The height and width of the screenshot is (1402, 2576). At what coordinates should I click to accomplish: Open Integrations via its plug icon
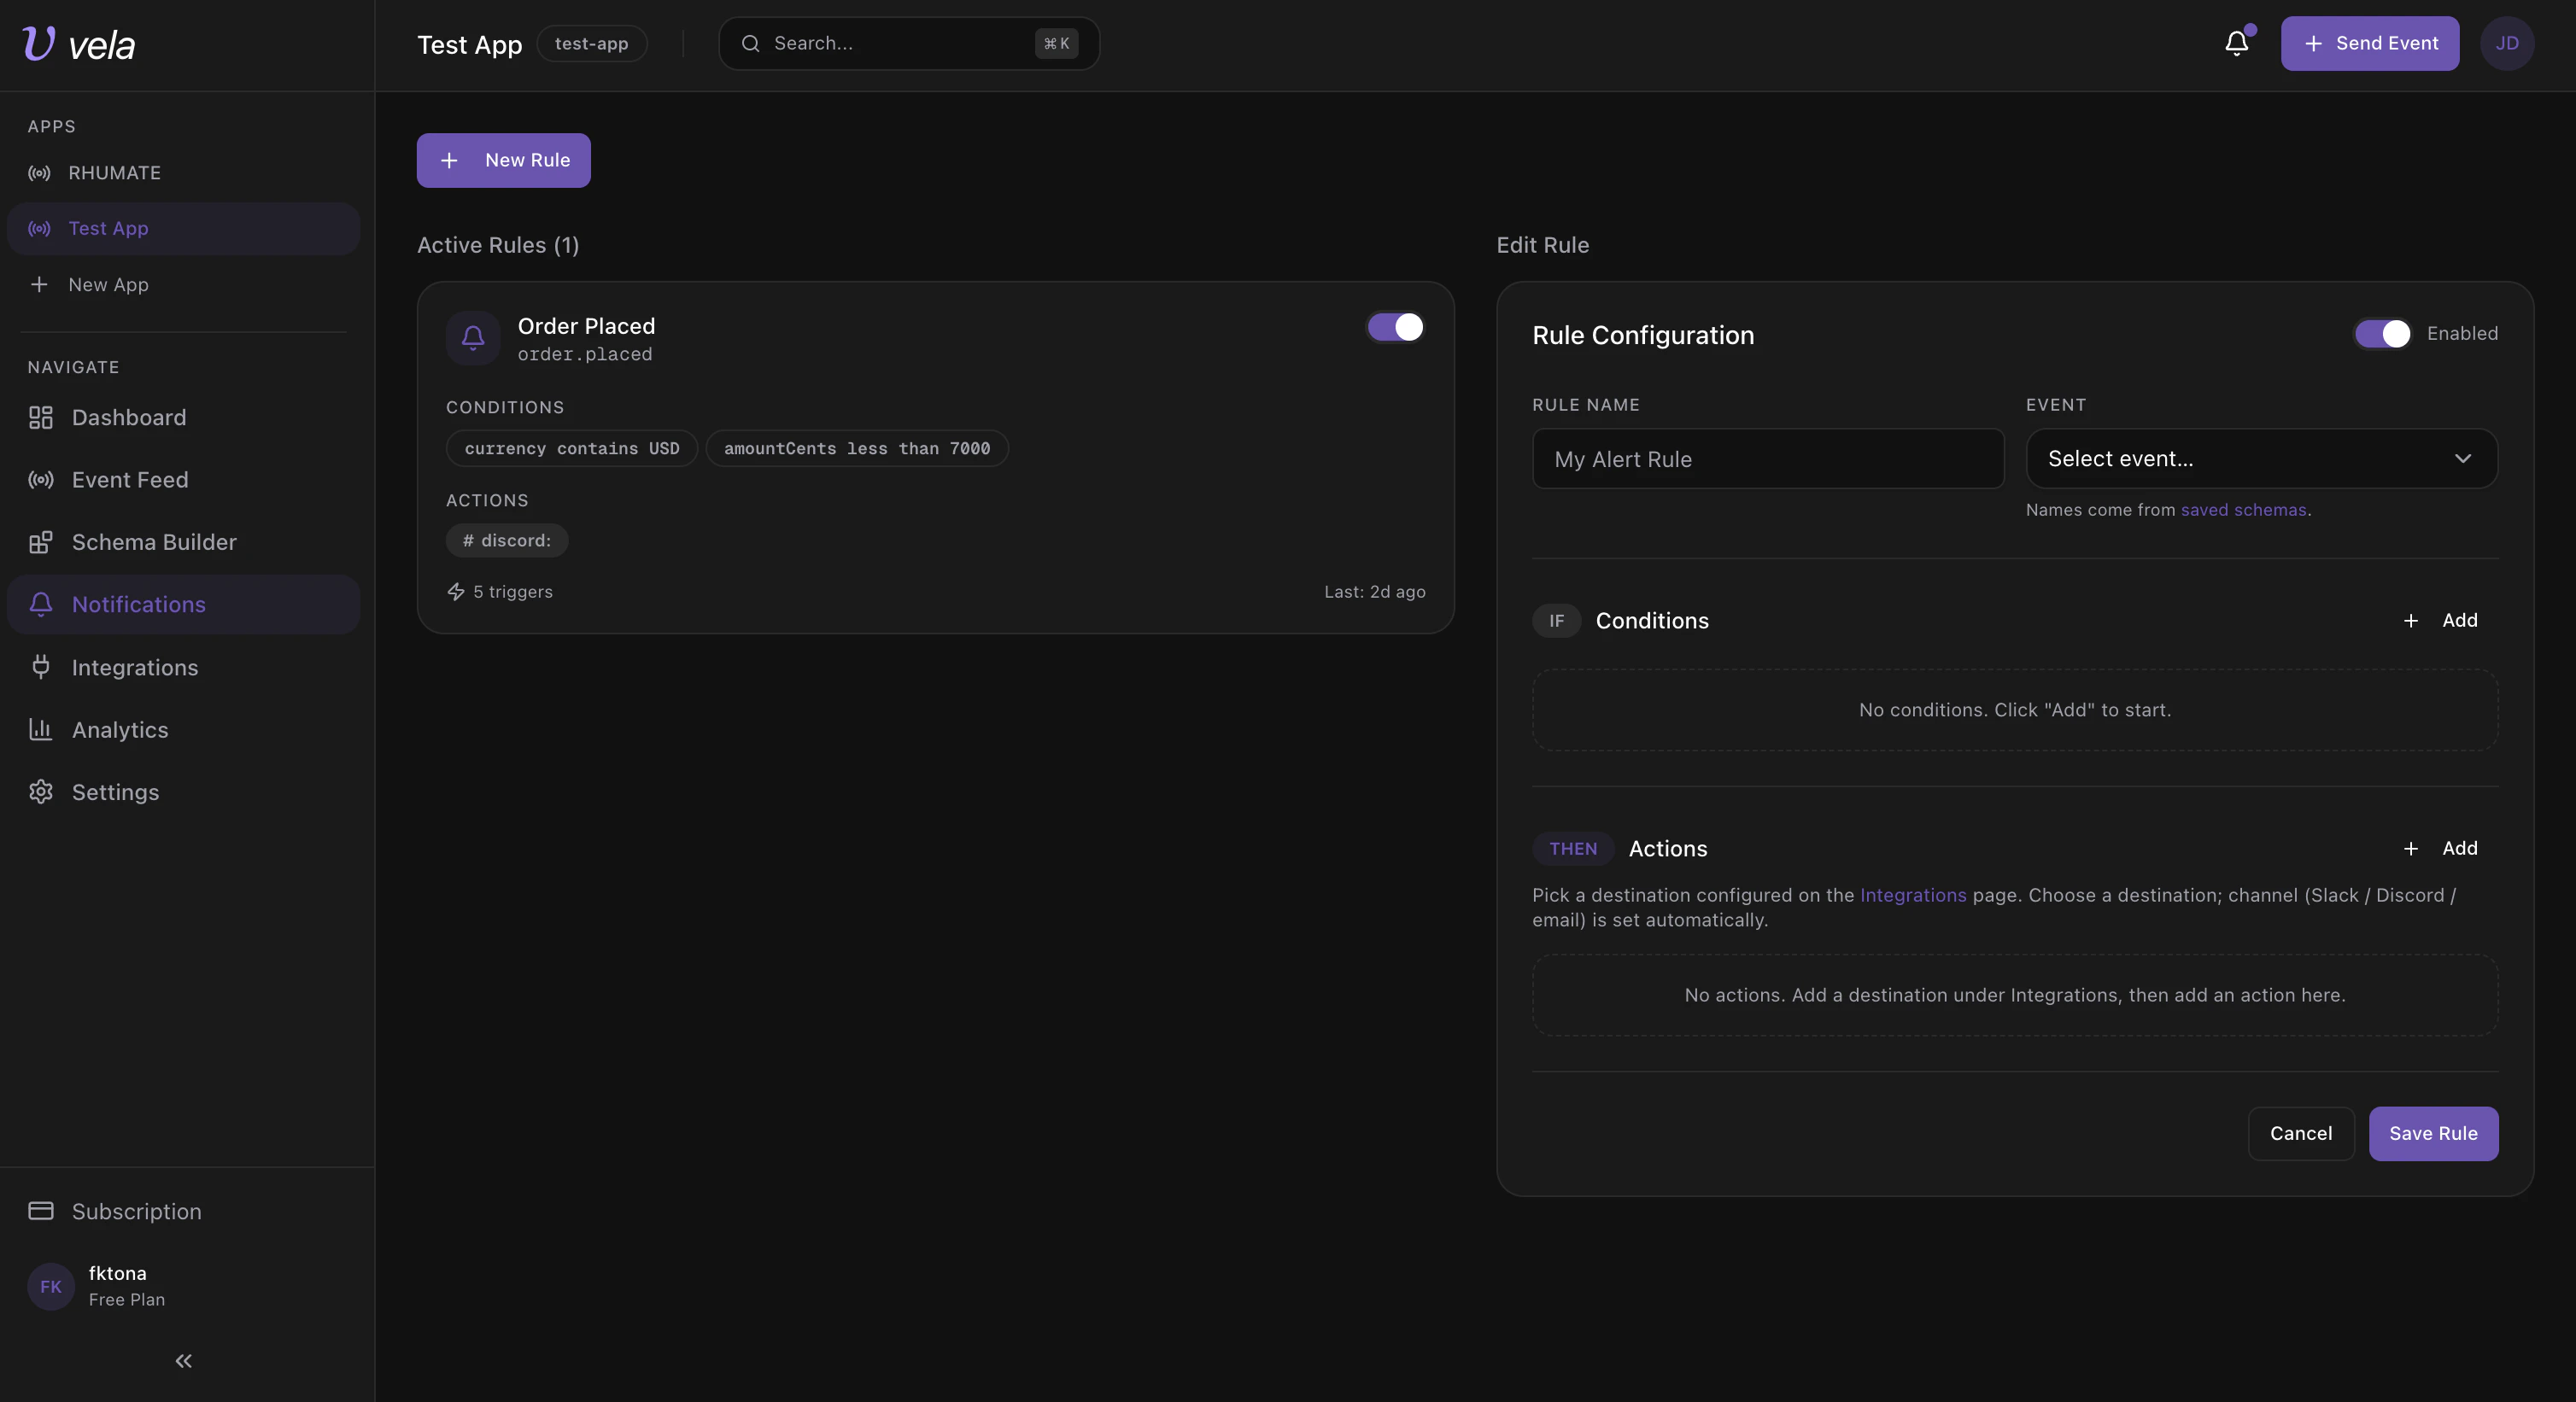[40, 667]
